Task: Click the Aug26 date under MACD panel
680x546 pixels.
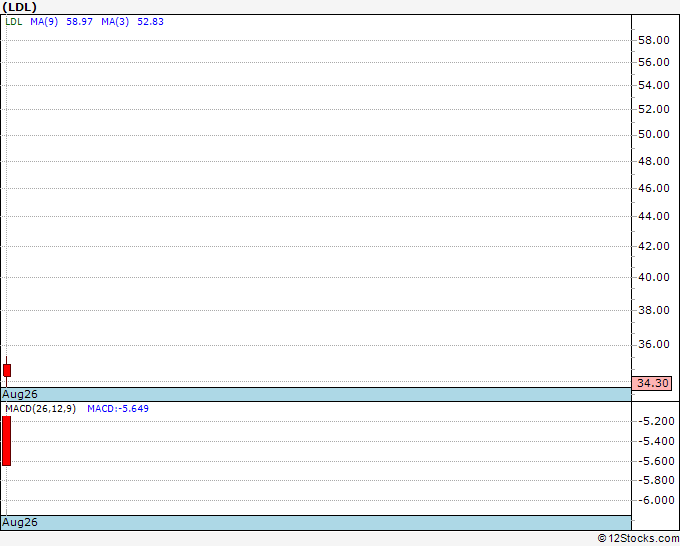Action: coord(20,522)
